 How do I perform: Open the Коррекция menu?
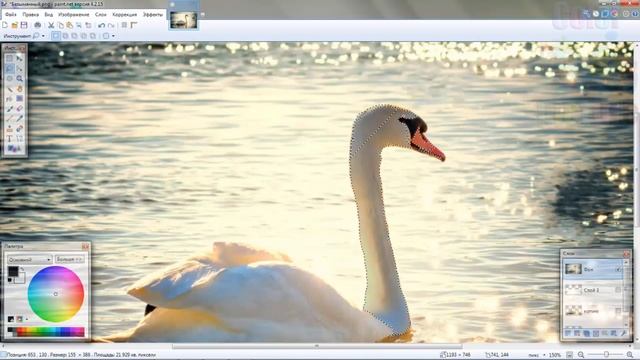(x=124, y=14)
